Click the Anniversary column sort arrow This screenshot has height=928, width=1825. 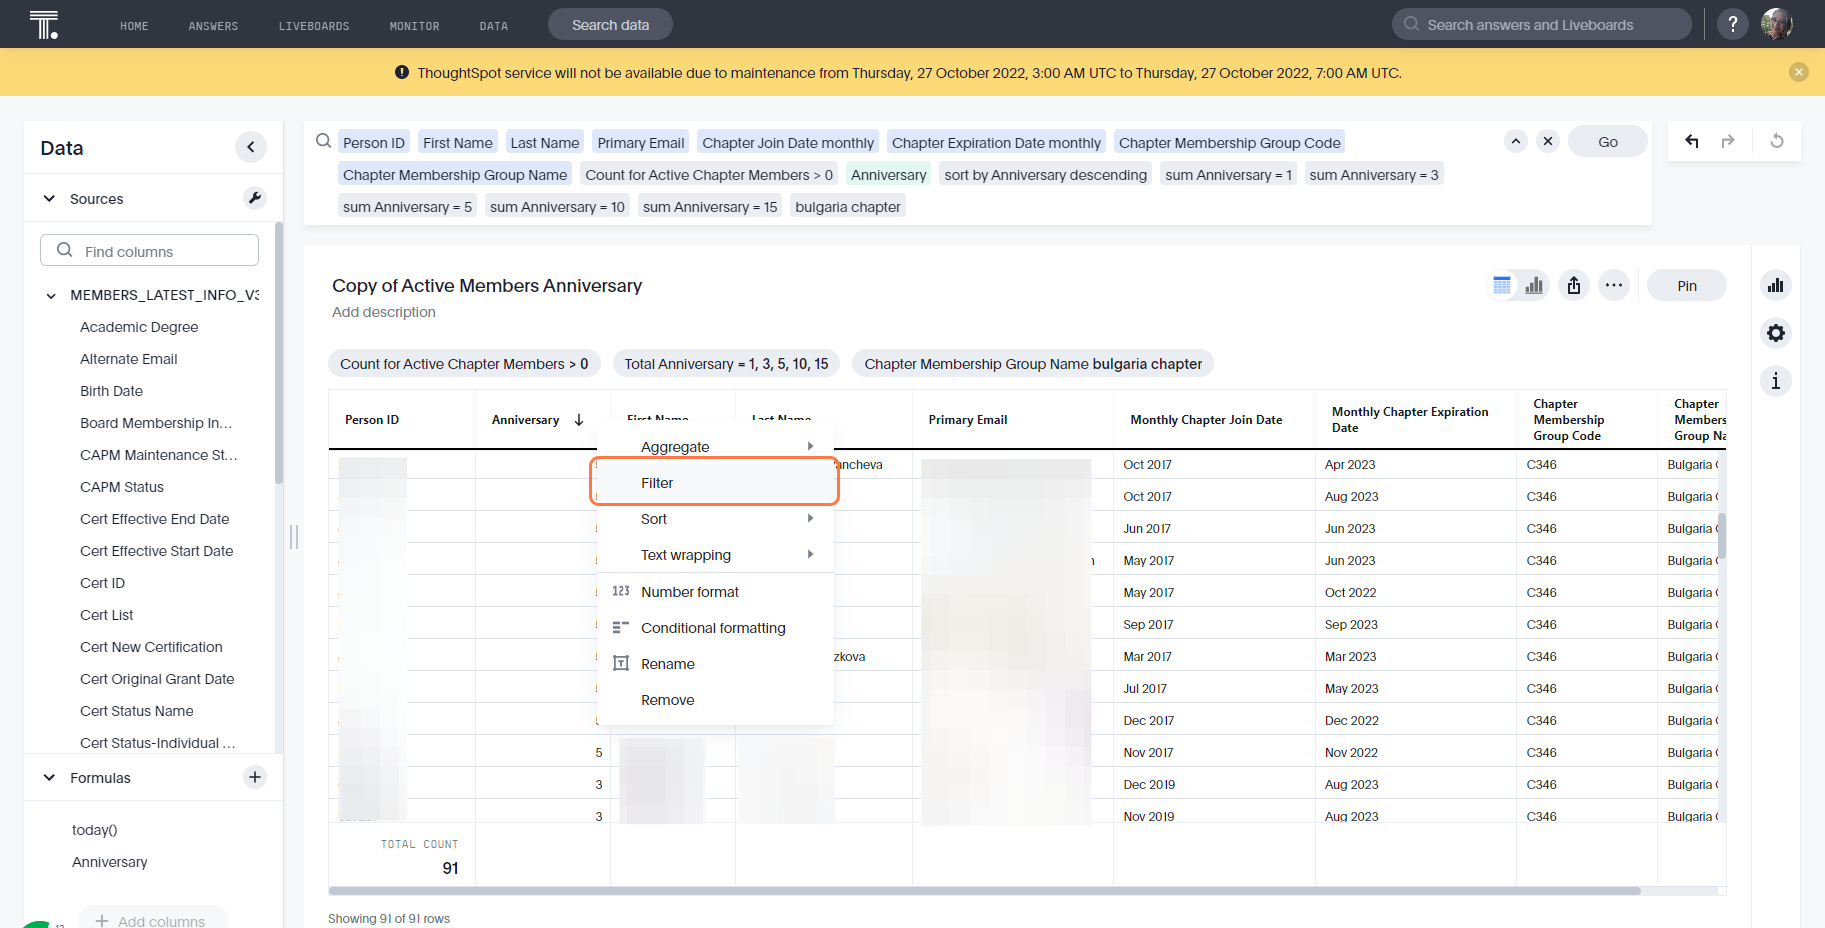click(x=579, y=420)
